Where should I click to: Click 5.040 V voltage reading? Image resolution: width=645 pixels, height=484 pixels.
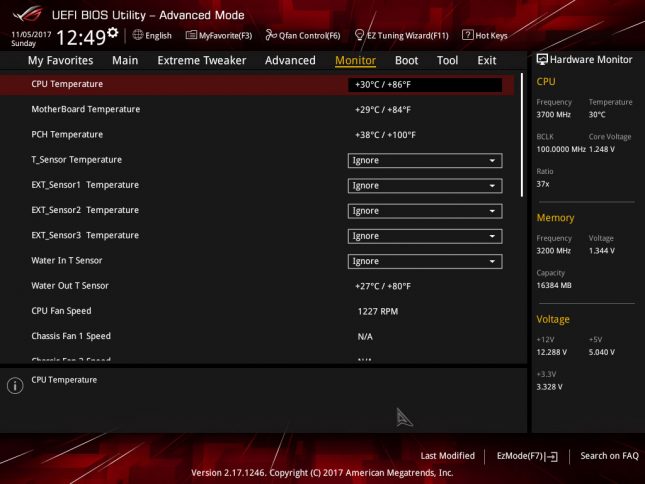601,352
